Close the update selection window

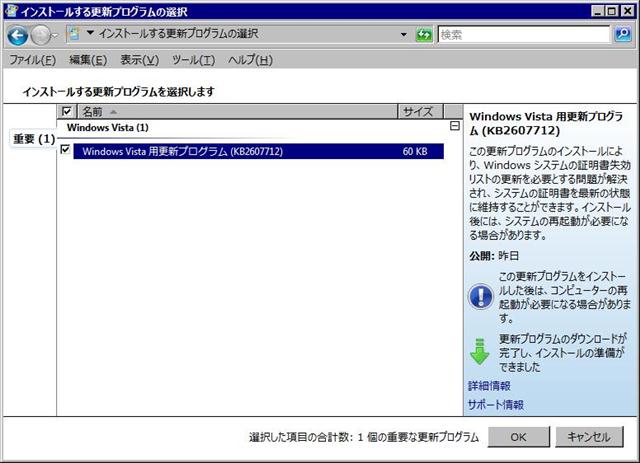click(627, 11)
